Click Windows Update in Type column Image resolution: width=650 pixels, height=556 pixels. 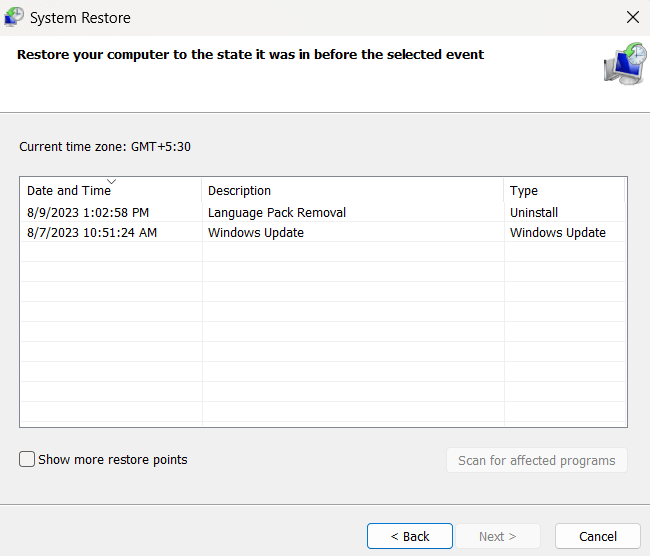tap(558, 232)
